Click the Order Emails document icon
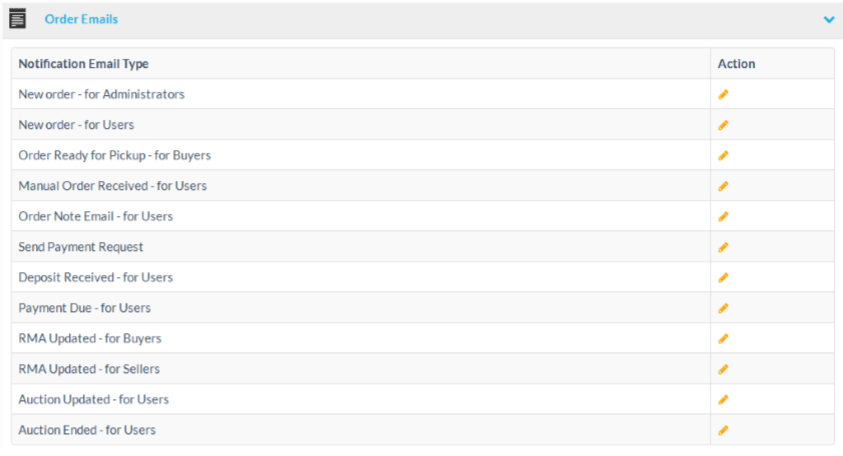843x456 pixels. coord(17,19)
